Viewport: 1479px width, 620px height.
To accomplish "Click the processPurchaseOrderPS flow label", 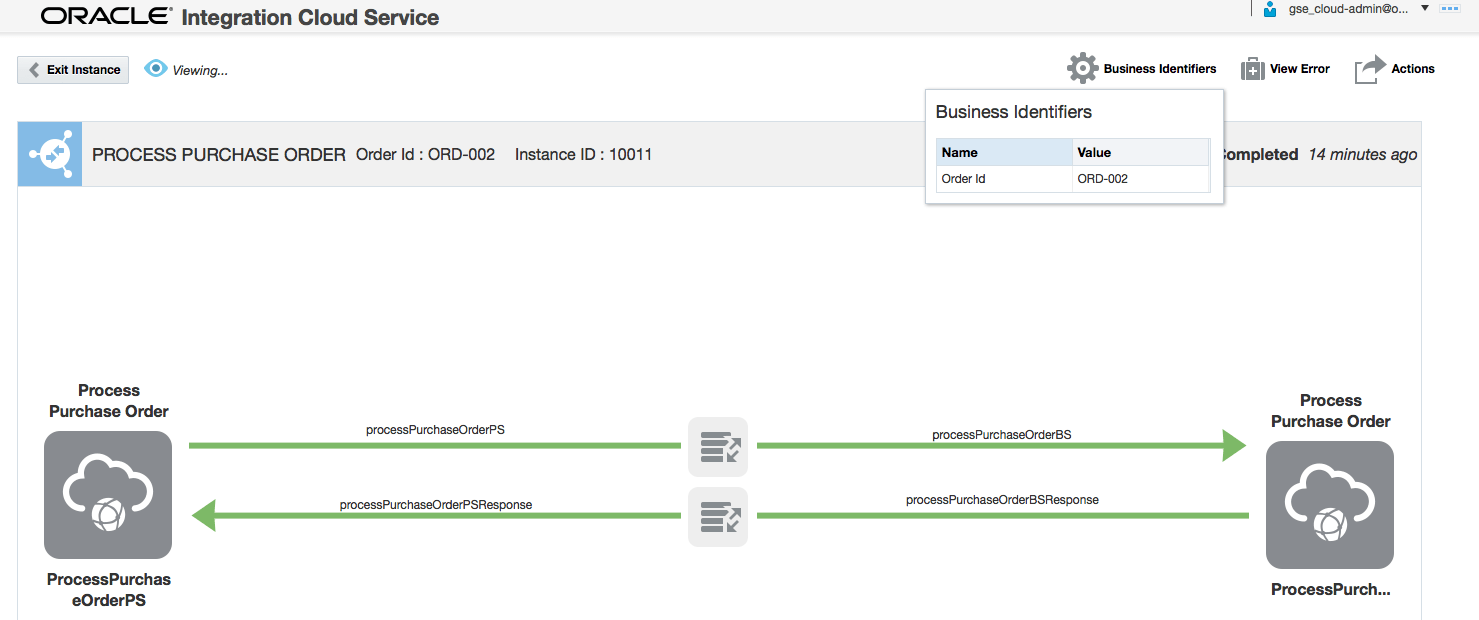I will tap(435, 429).
